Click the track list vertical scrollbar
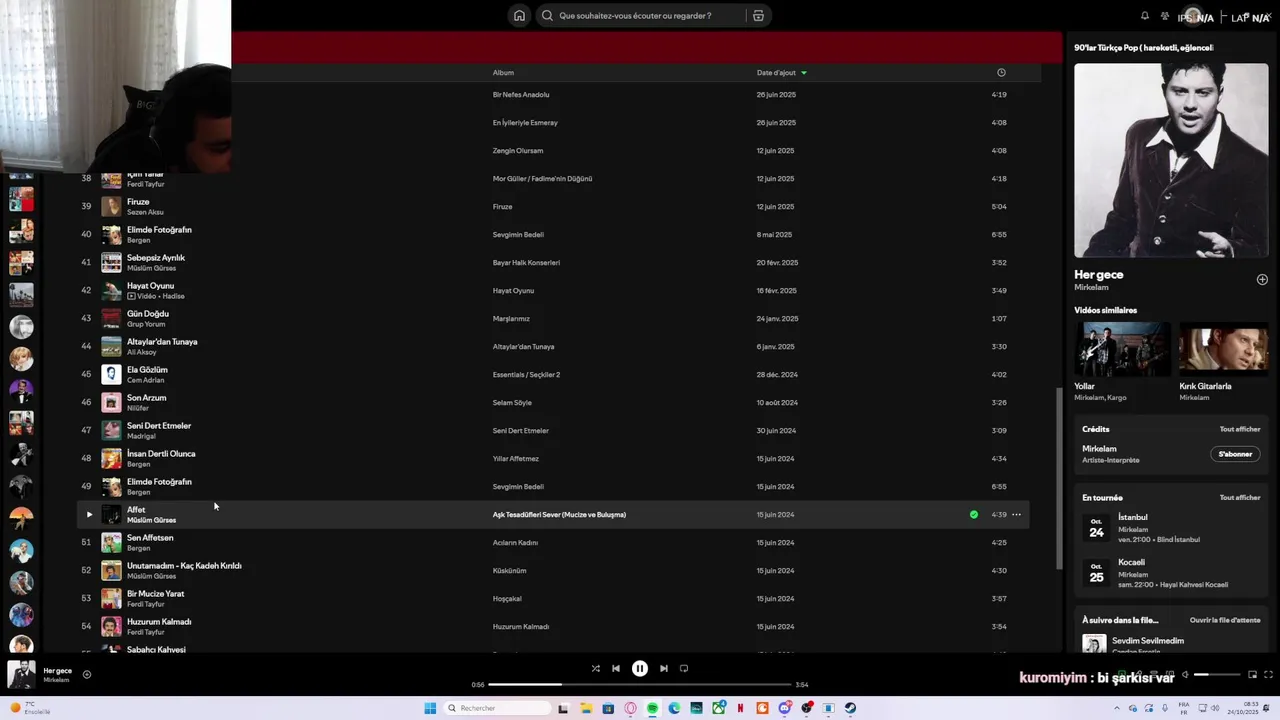This screenshot has width=1280, height=720. 1058,480
